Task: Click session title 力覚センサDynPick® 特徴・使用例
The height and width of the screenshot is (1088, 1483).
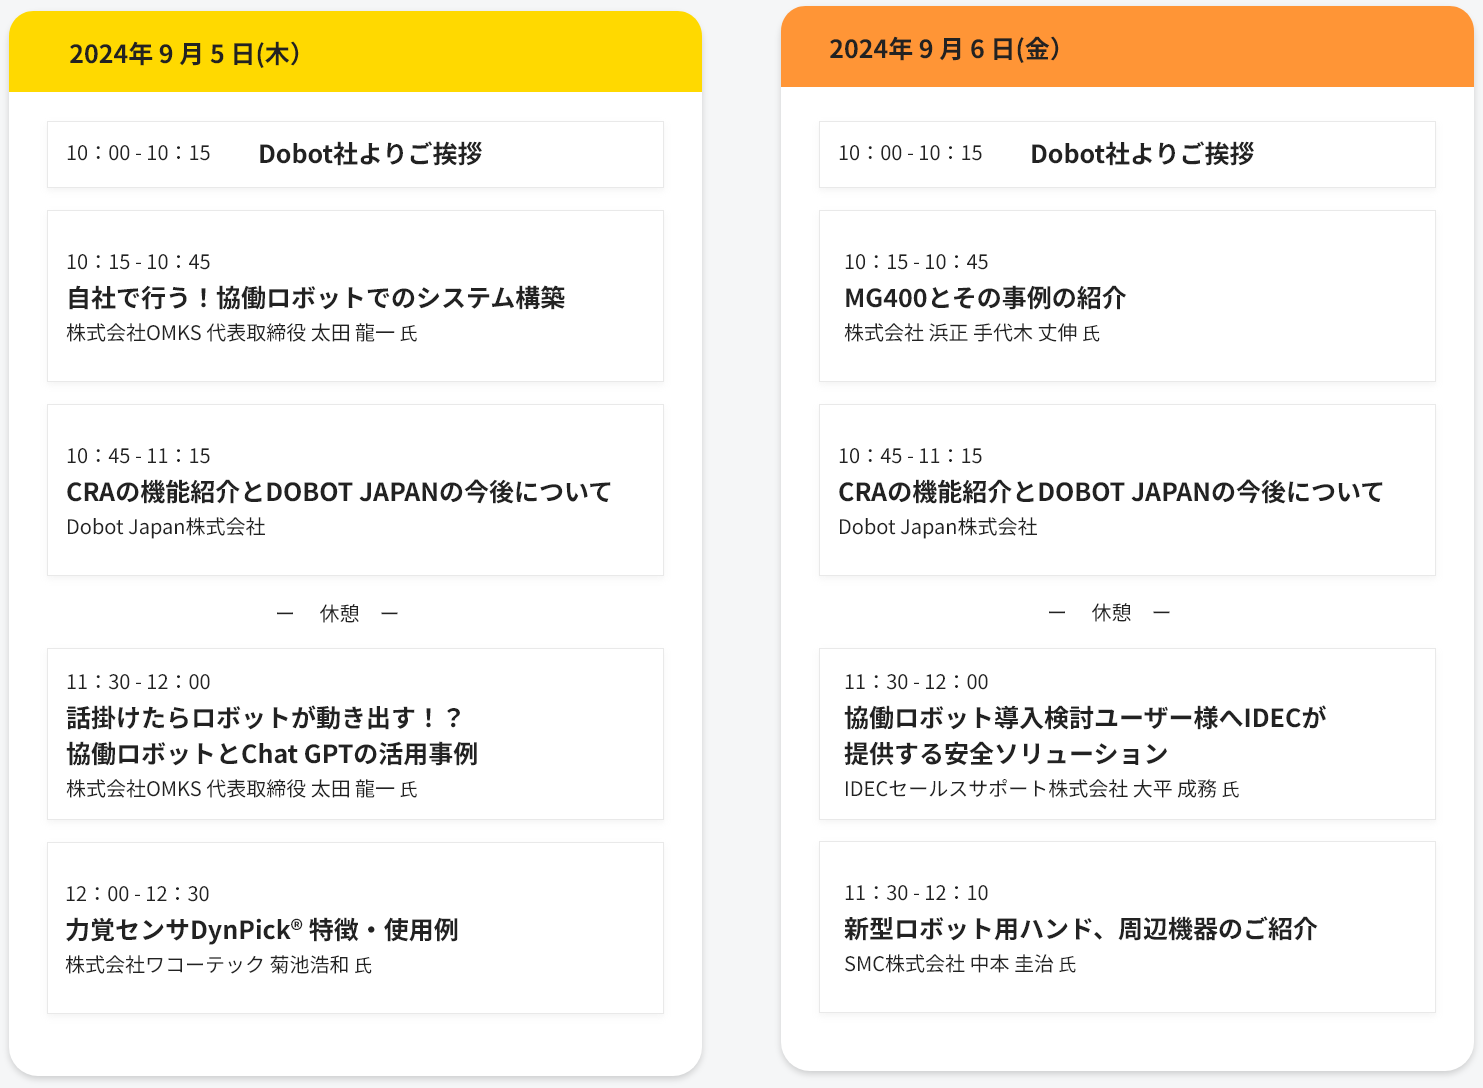Action: point(262,930)
